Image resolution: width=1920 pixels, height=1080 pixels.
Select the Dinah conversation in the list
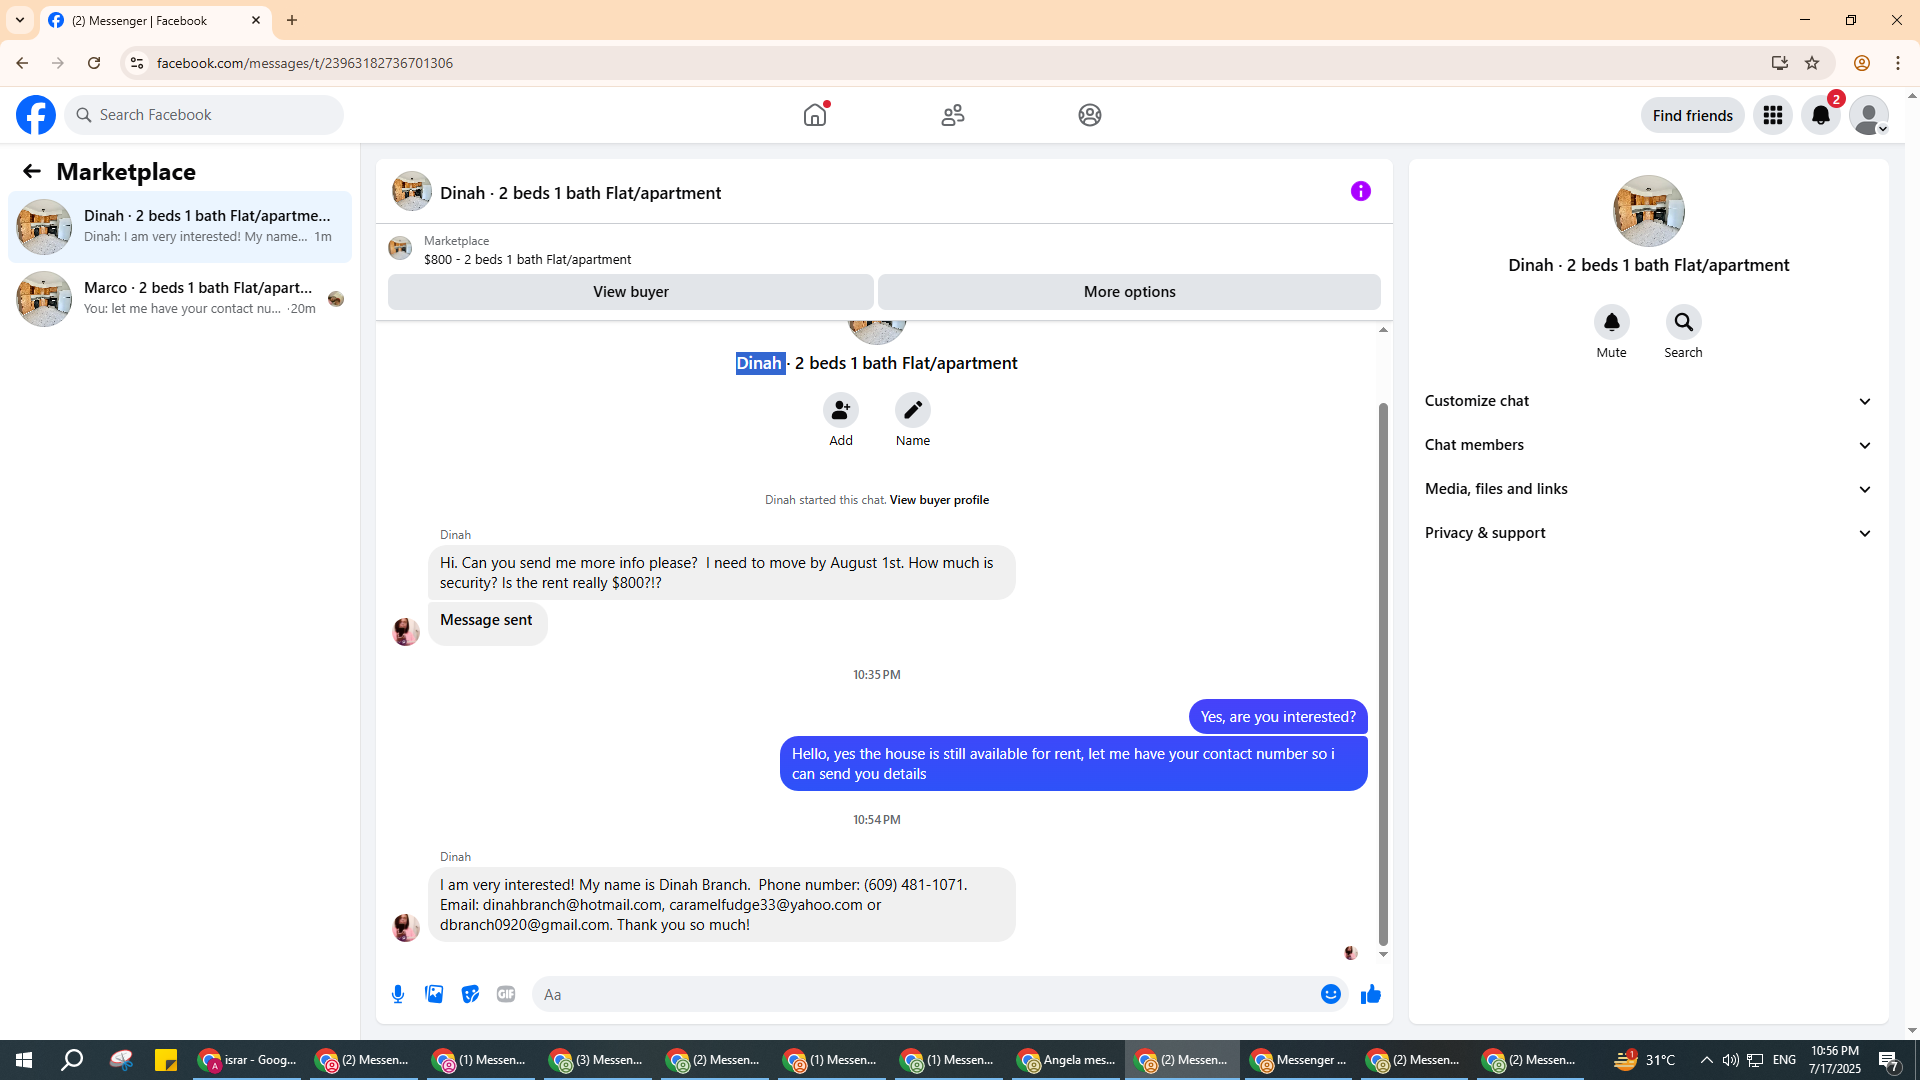point(180,227)
